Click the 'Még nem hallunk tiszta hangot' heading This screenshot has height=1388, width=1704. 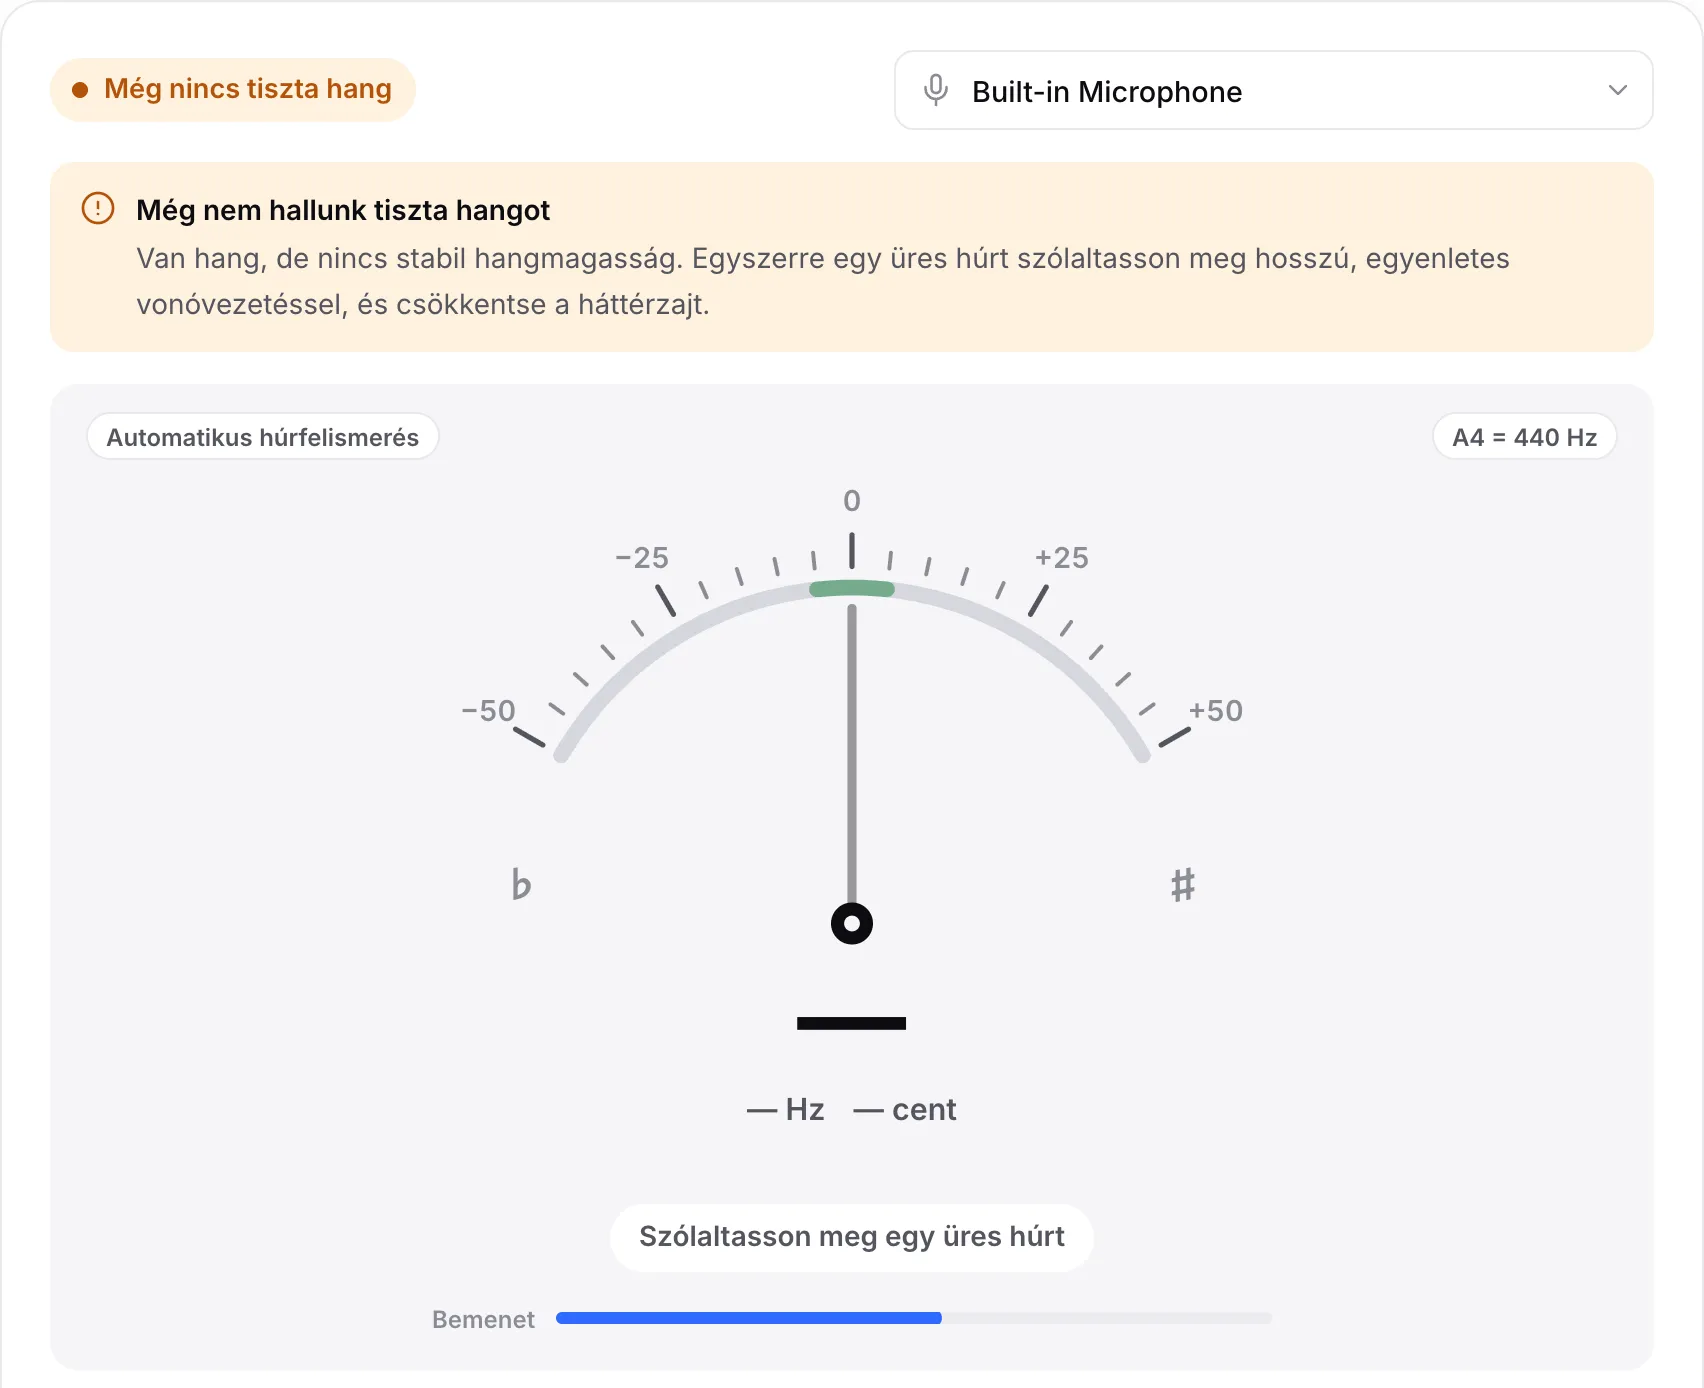[x=343, y=210]
